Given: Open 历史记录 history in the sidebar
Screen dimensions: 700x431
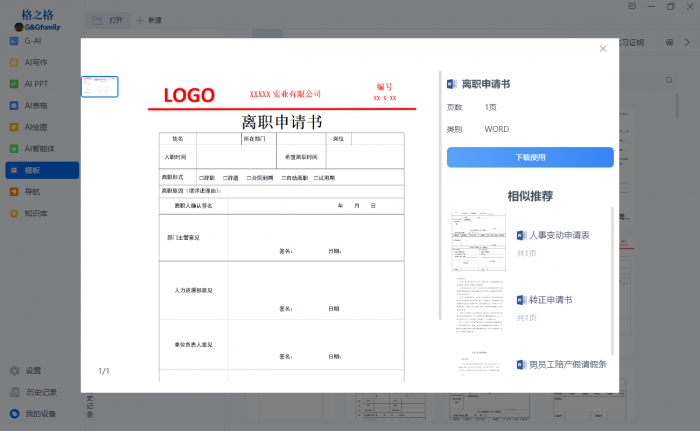Looking at the screenshot, I should [x=15, y=392].
